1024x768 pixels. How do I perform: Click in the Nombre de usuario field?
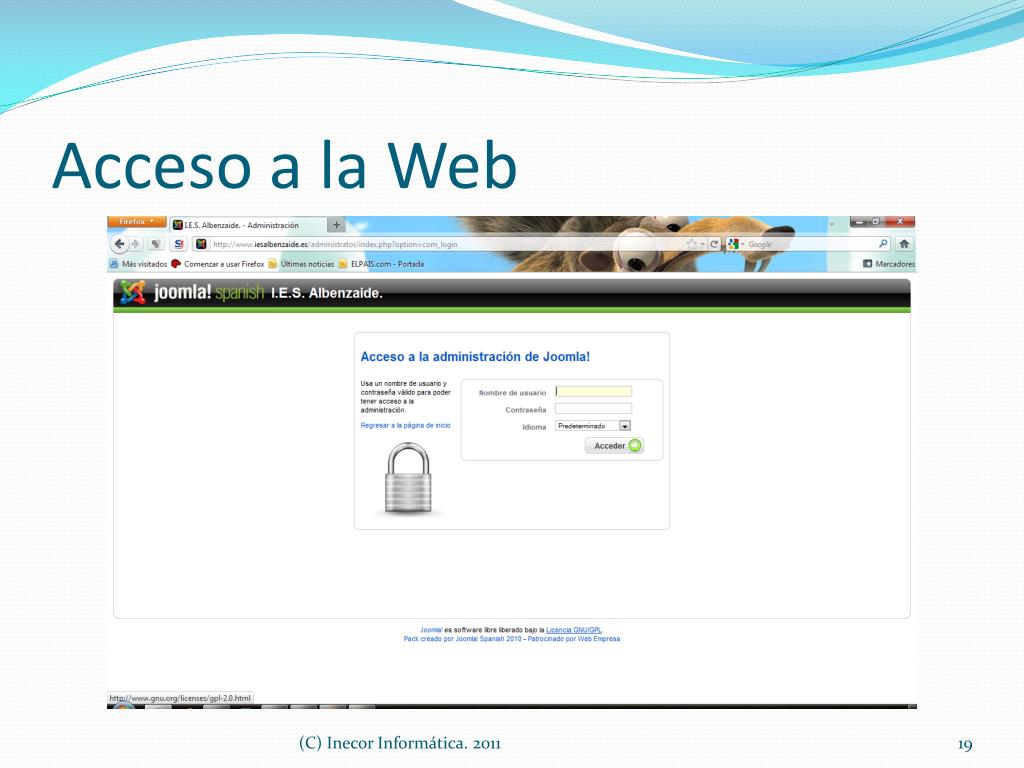pyautogui.click(x=594, y=391)
